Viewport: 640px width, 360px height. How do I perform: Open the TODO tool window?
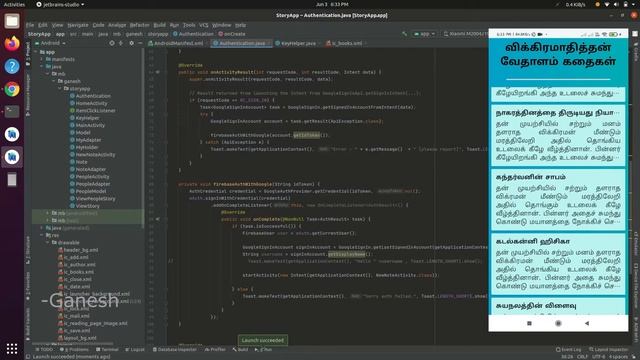tap(44, 349)
